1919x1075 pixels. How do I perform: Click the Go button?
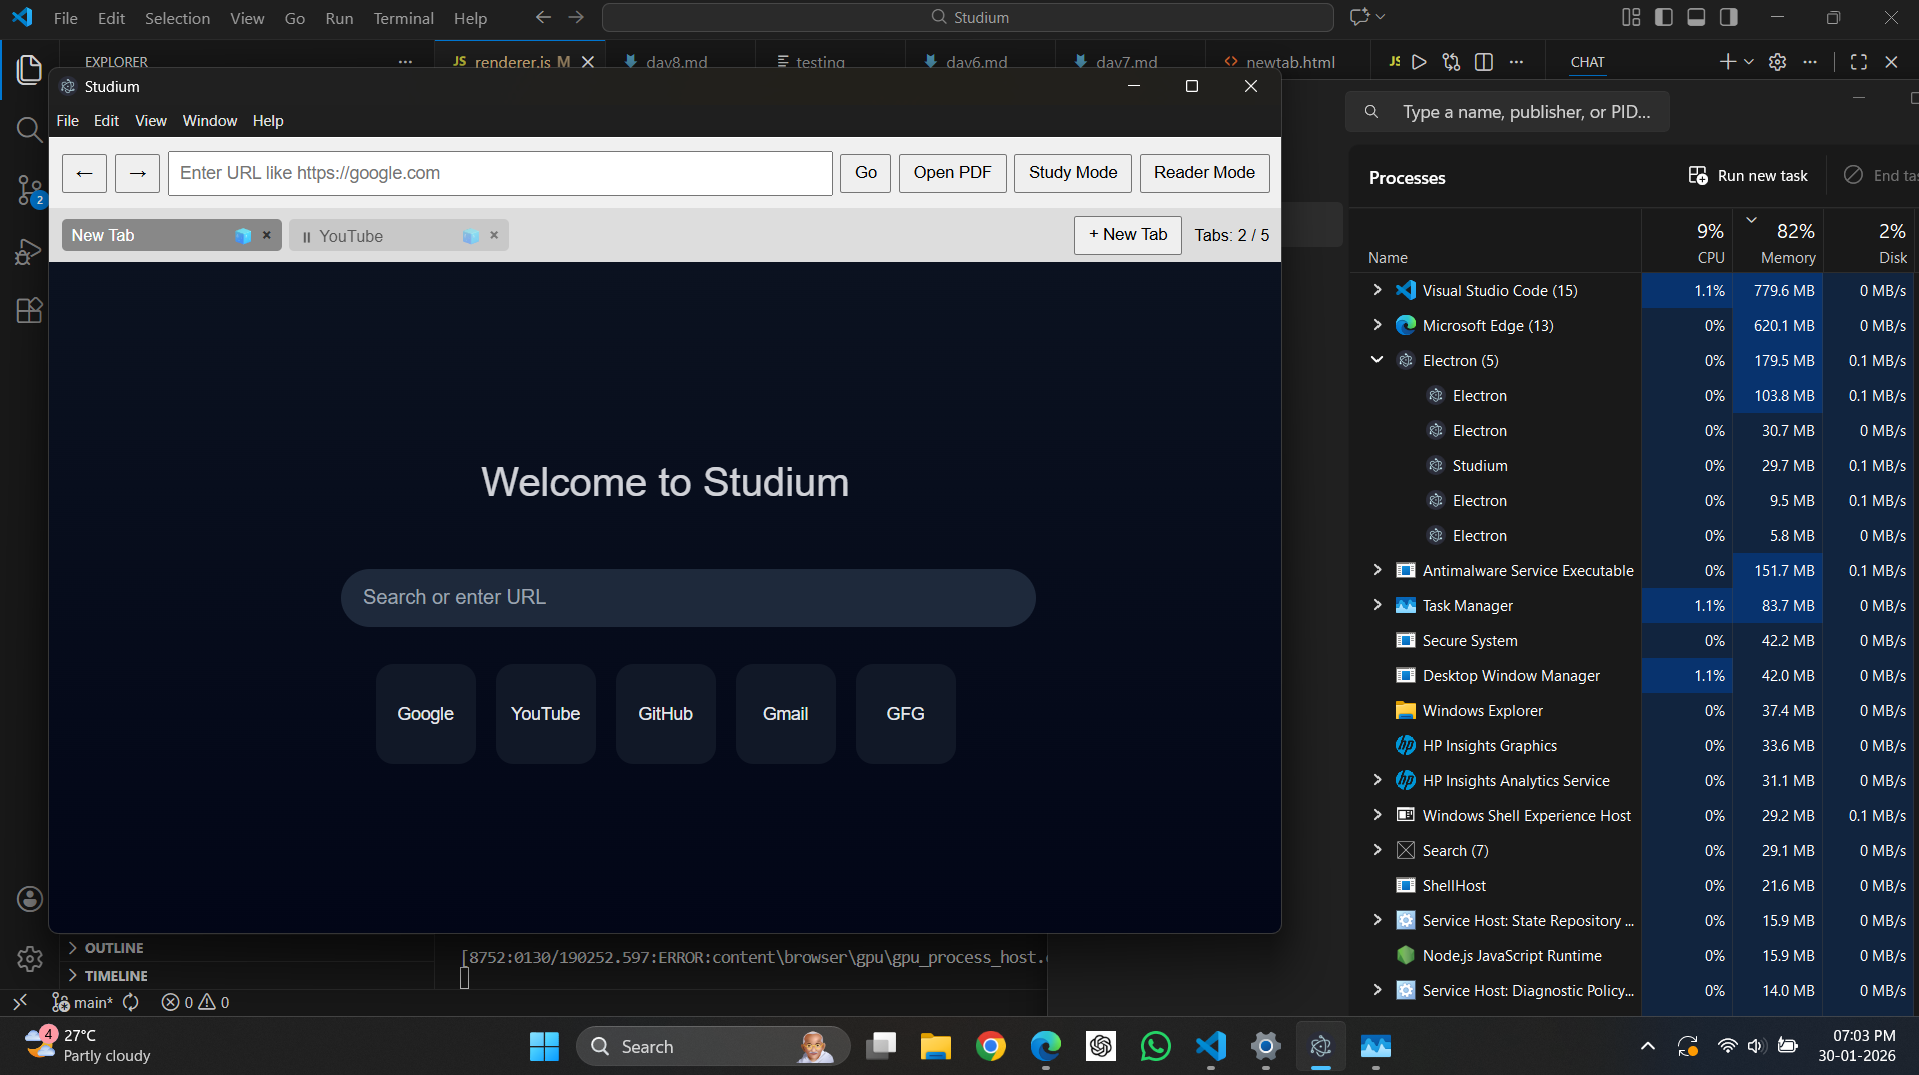(x=866, y=173)
